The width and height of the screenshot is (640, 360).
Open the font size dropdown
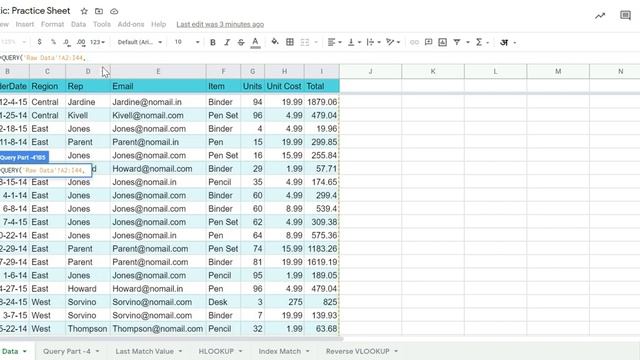tap(187, 42)
